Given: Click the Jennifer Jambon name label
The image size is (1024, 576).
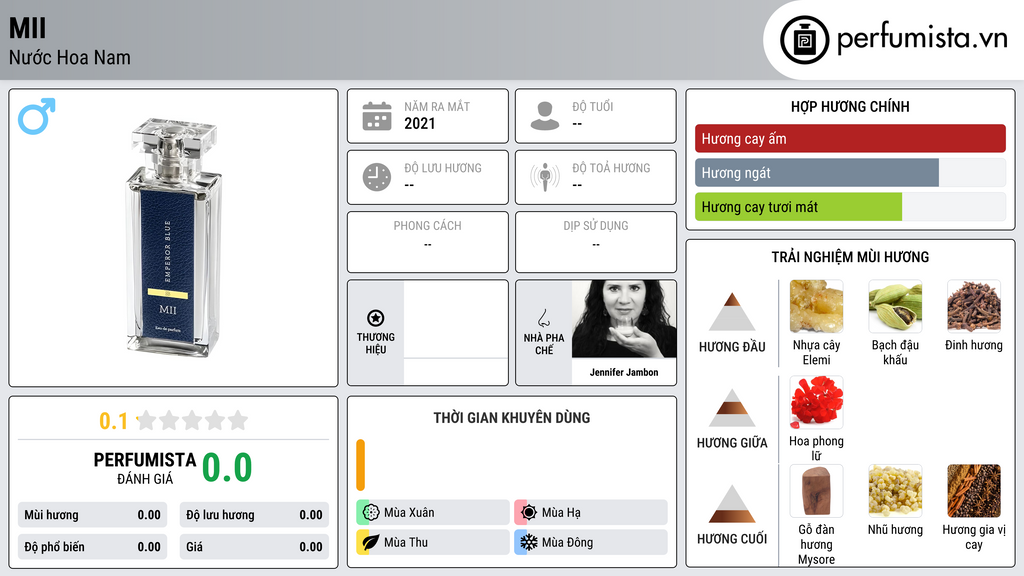Looking at the screenshot, I should [x=624, y=372].
